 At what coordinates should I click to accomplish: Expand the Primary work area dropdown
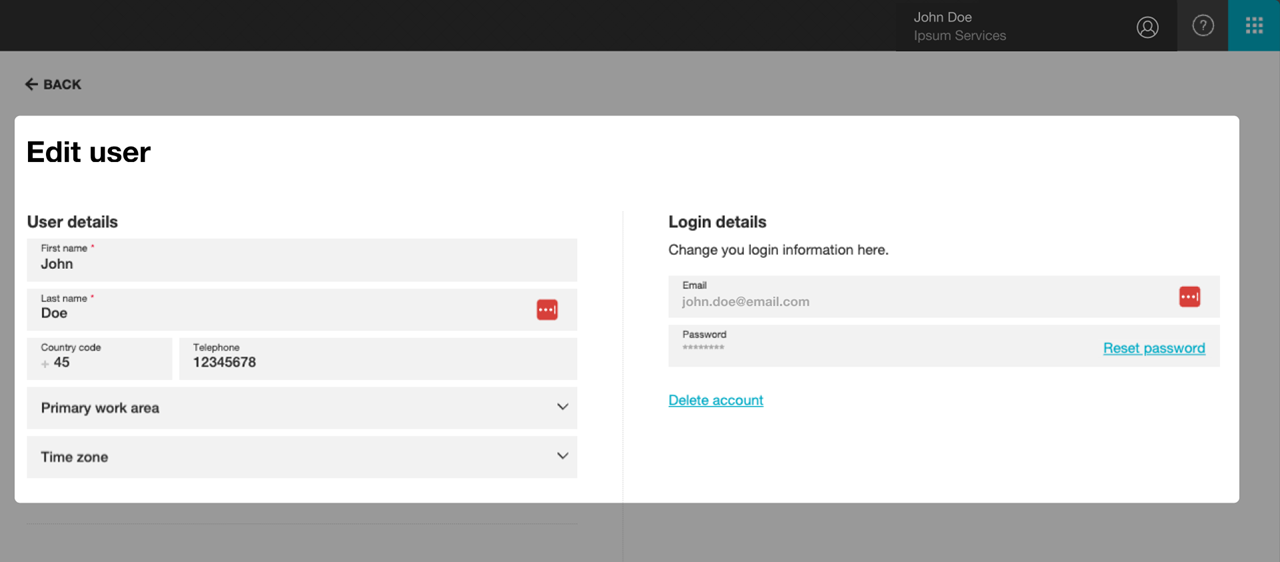pos(302,408)
